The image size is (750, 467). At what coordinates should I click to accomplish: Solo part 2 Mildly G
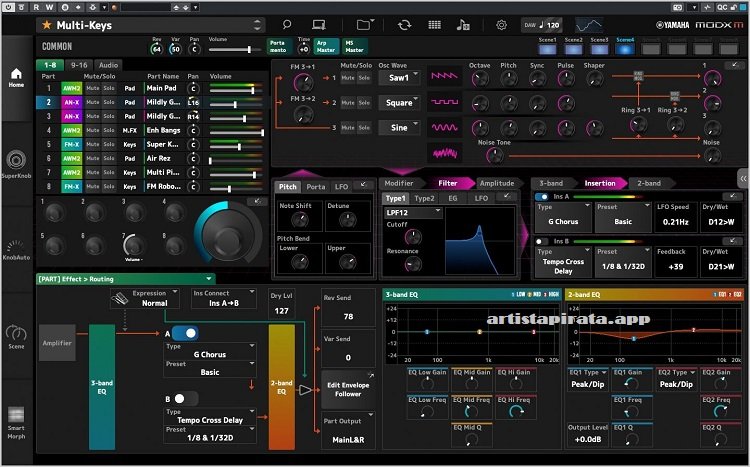[x=109, y=102]
